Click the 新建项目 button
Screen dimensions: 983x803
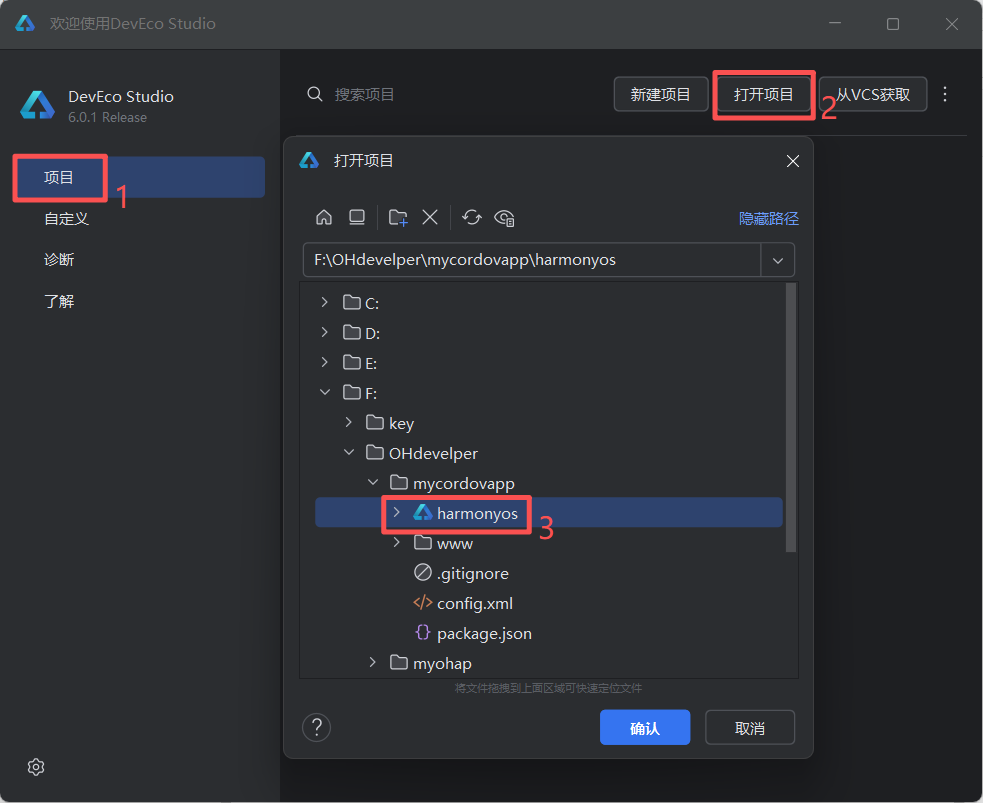coord(661,94)
